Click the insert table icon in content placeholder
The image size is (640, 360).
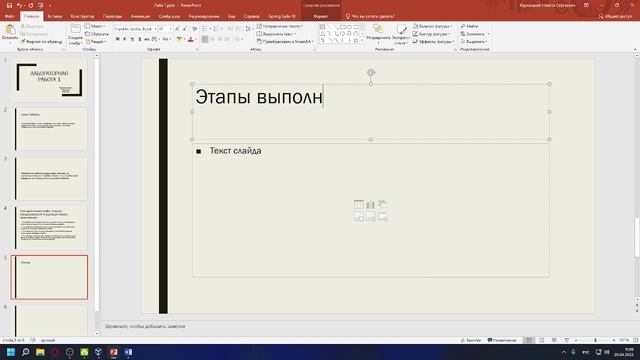[x=358, y=204]
